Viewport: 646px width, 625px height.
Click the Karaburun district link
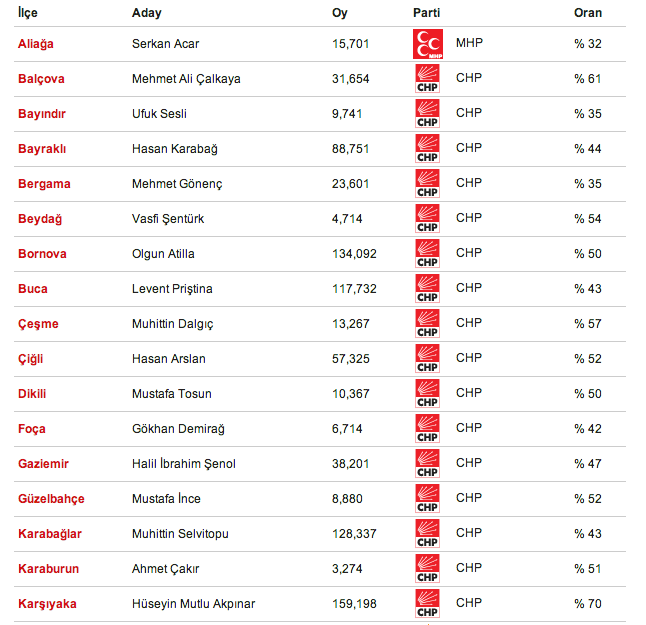coord(48,569)
